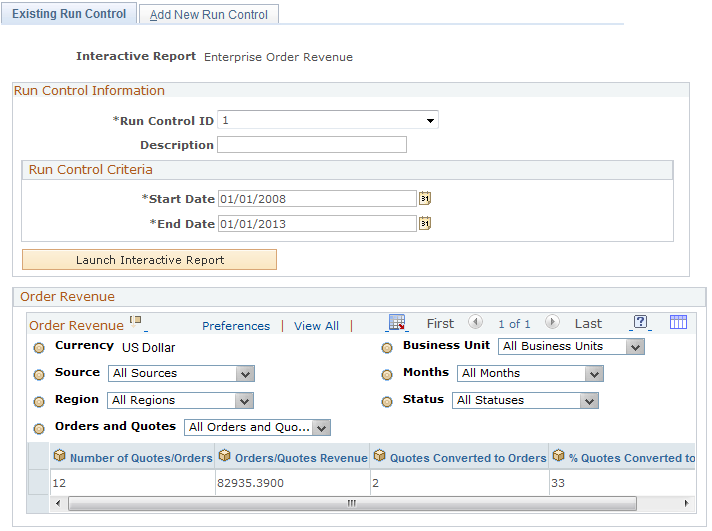Select the grid row selector cell

click(39, 482)
